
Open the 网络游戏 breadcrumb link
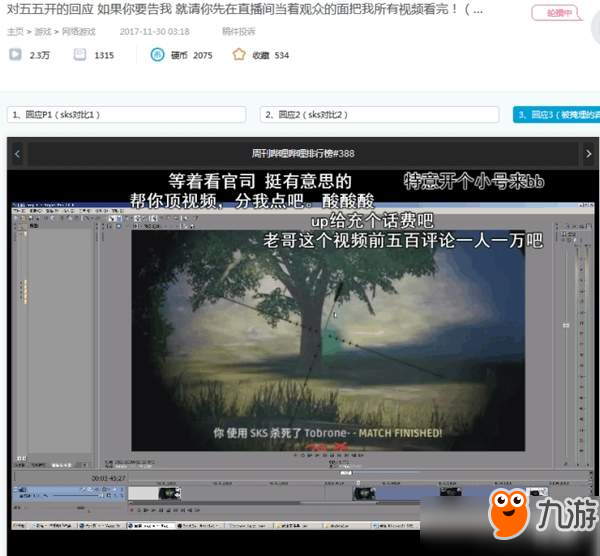[x=78, y=32]
